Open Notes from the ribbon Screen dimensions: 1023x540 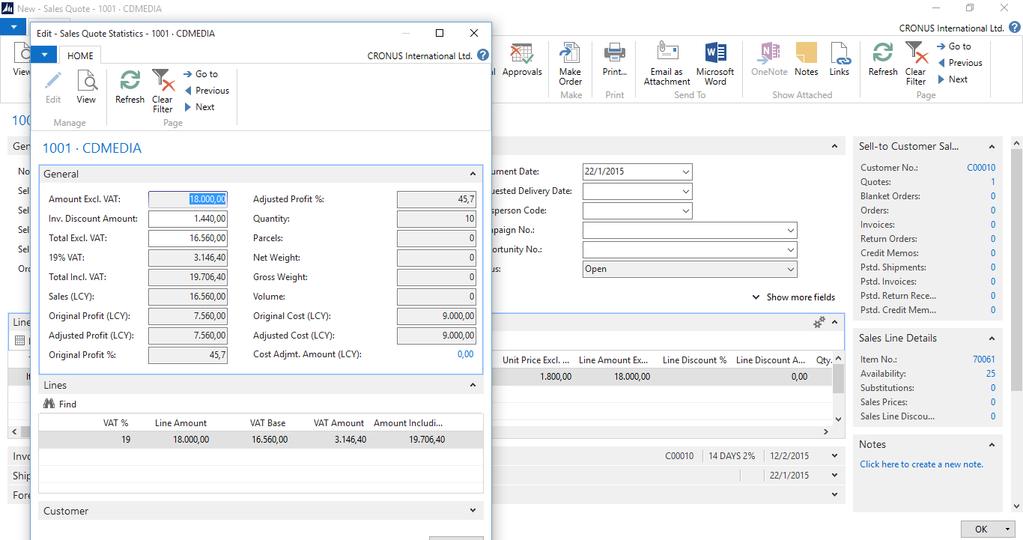pyautogui.click(x=806, y=59)
